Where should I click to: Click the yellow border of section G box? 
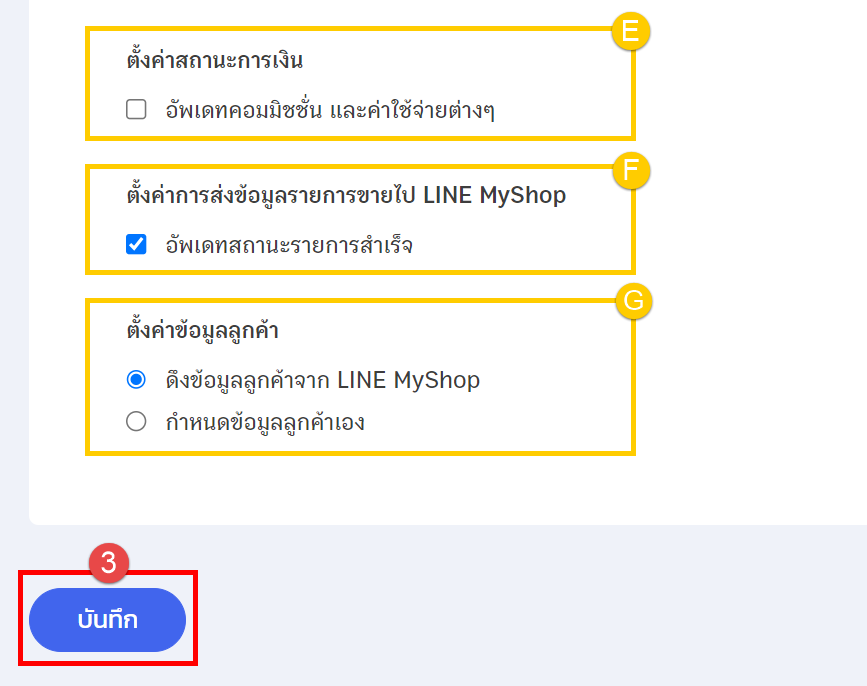click(x=360, y=453)
